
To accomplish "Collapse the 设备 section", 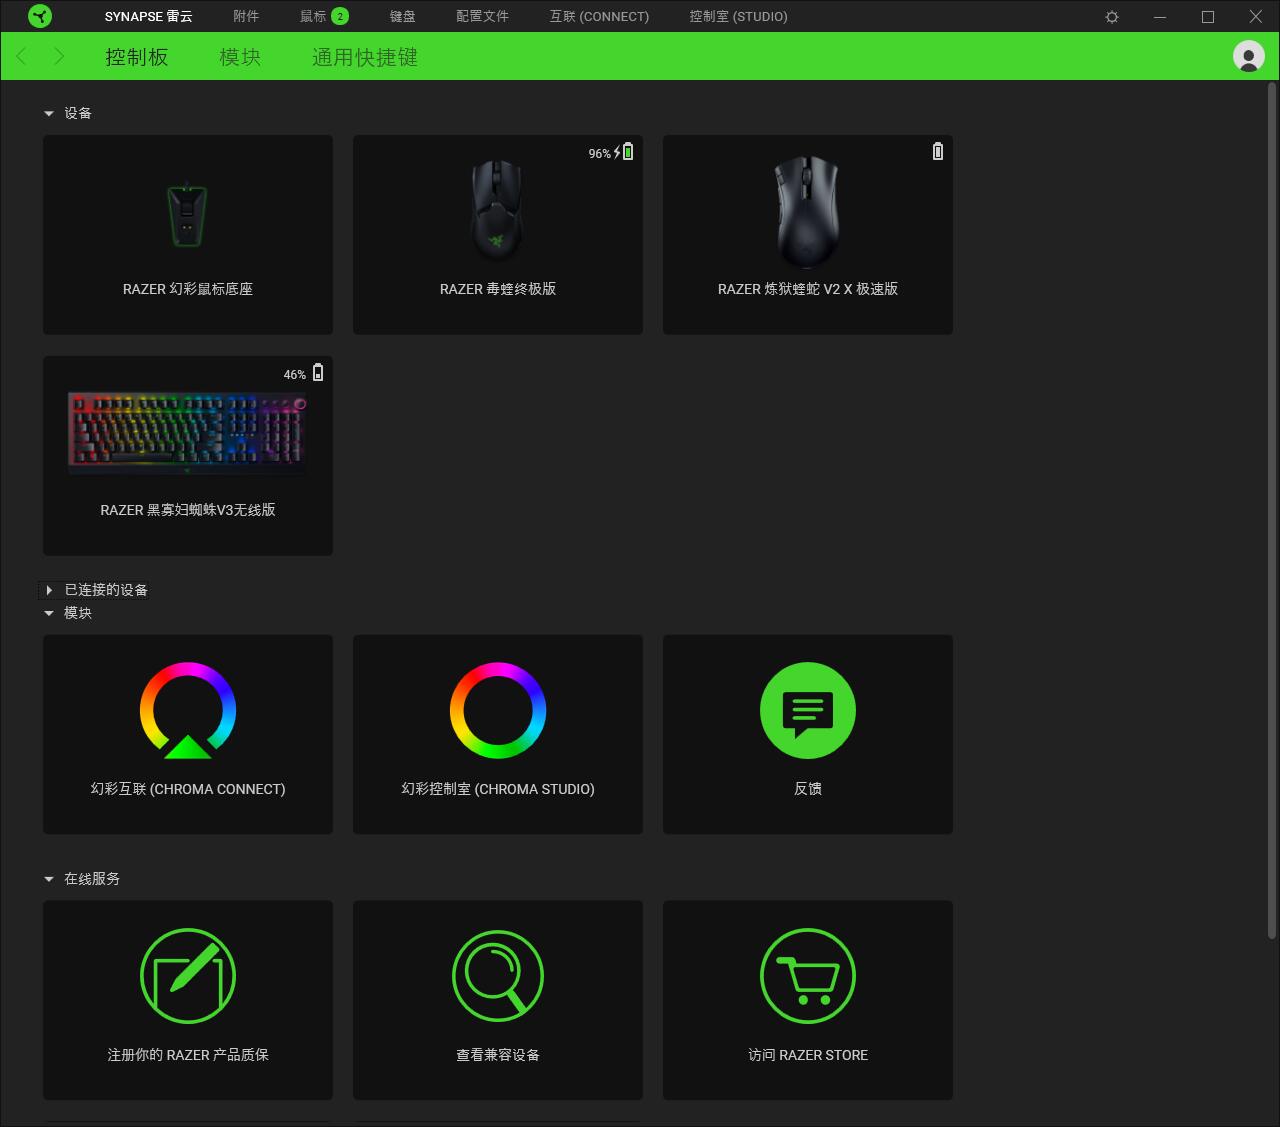I will (x=49, y=114).
